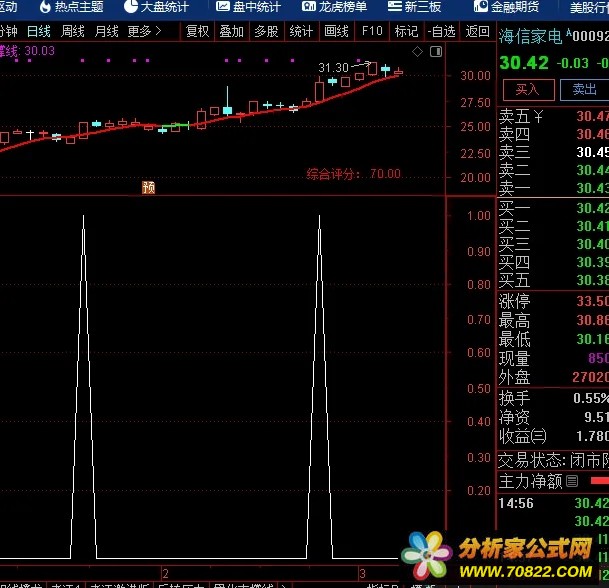Open 新三板 with the bars icon
Image resolution: width=609 pixels, height=588 pixels.
(x=414, y=6)
